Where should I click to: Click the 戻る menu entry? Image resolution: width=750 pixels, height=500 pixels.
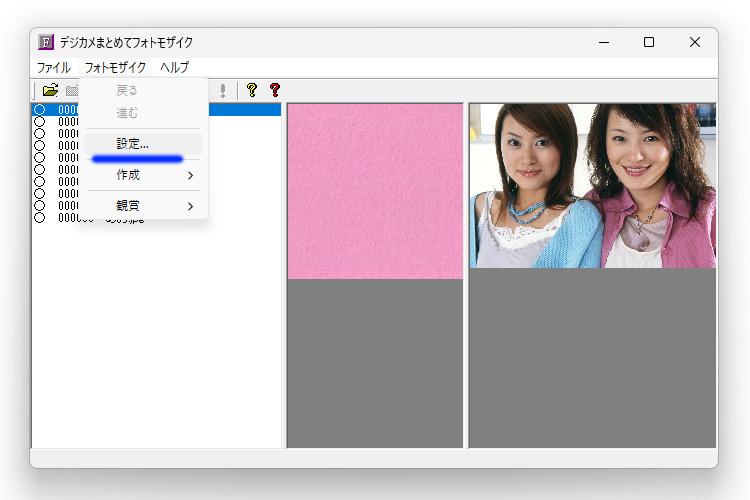[x=127, y=91]
